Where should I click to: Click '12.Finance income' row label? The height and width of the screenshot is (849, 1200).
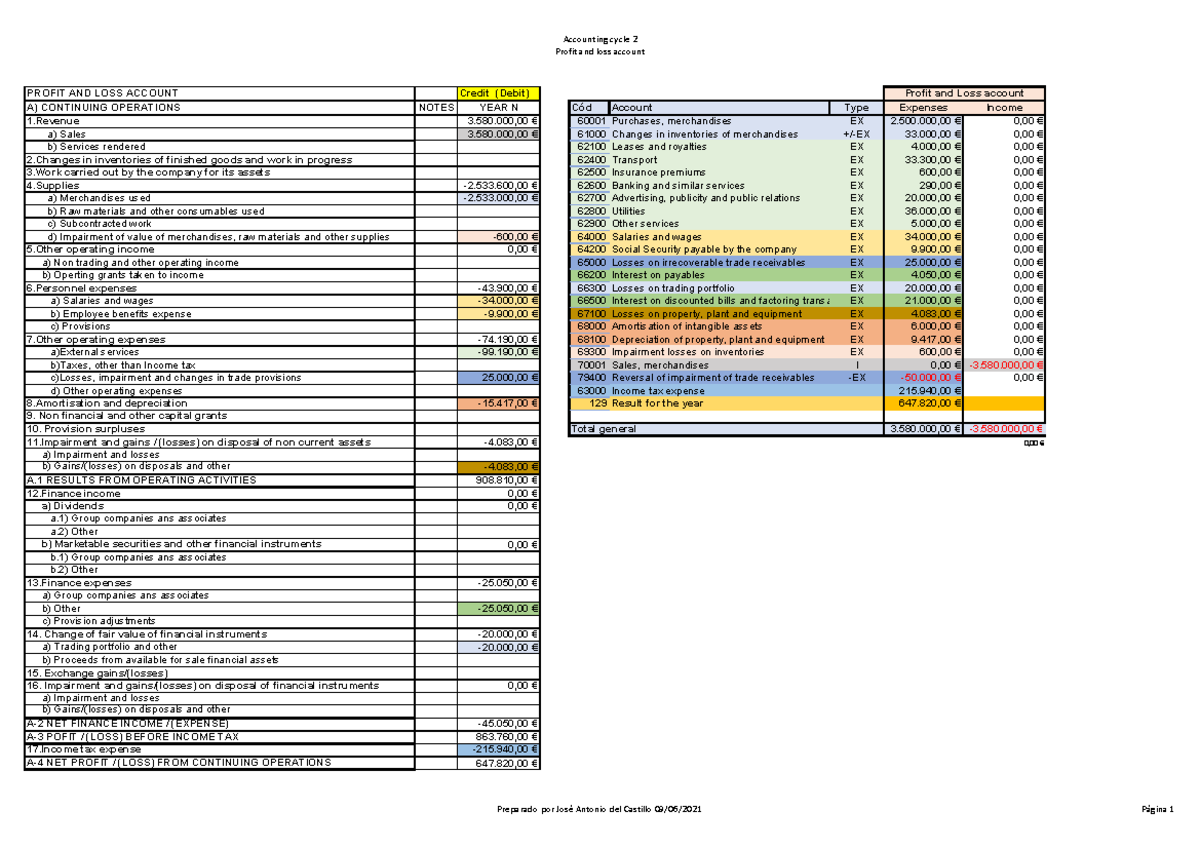click(71, 493)
